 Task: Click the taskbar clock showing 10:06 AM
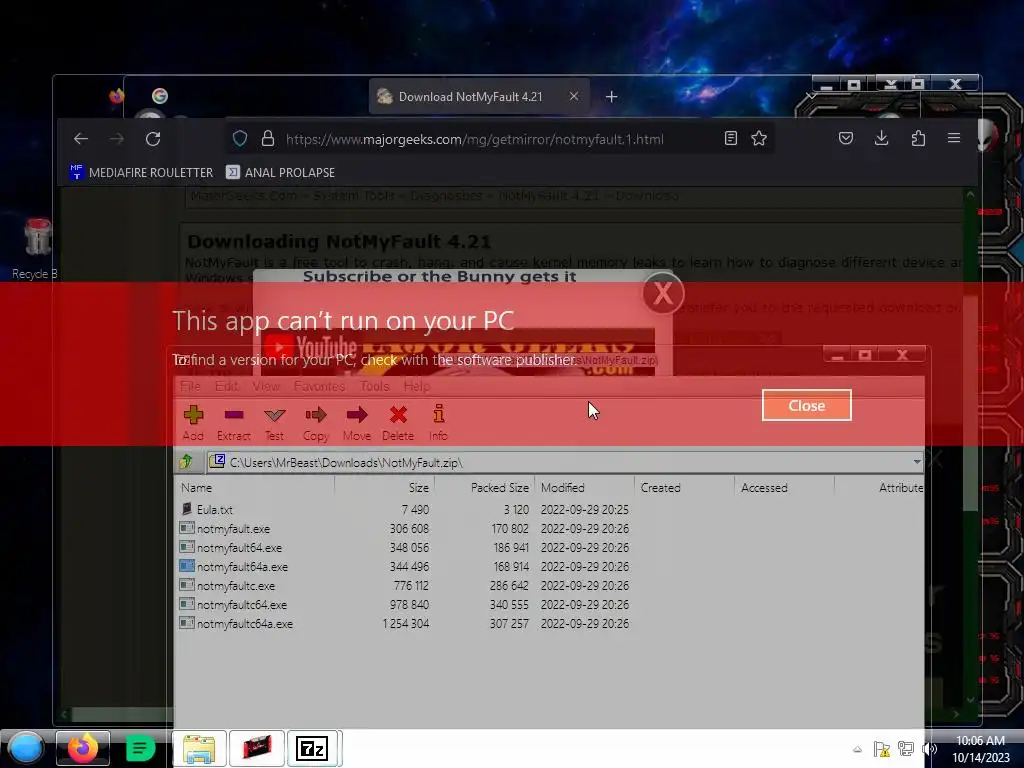pos(980,749)
